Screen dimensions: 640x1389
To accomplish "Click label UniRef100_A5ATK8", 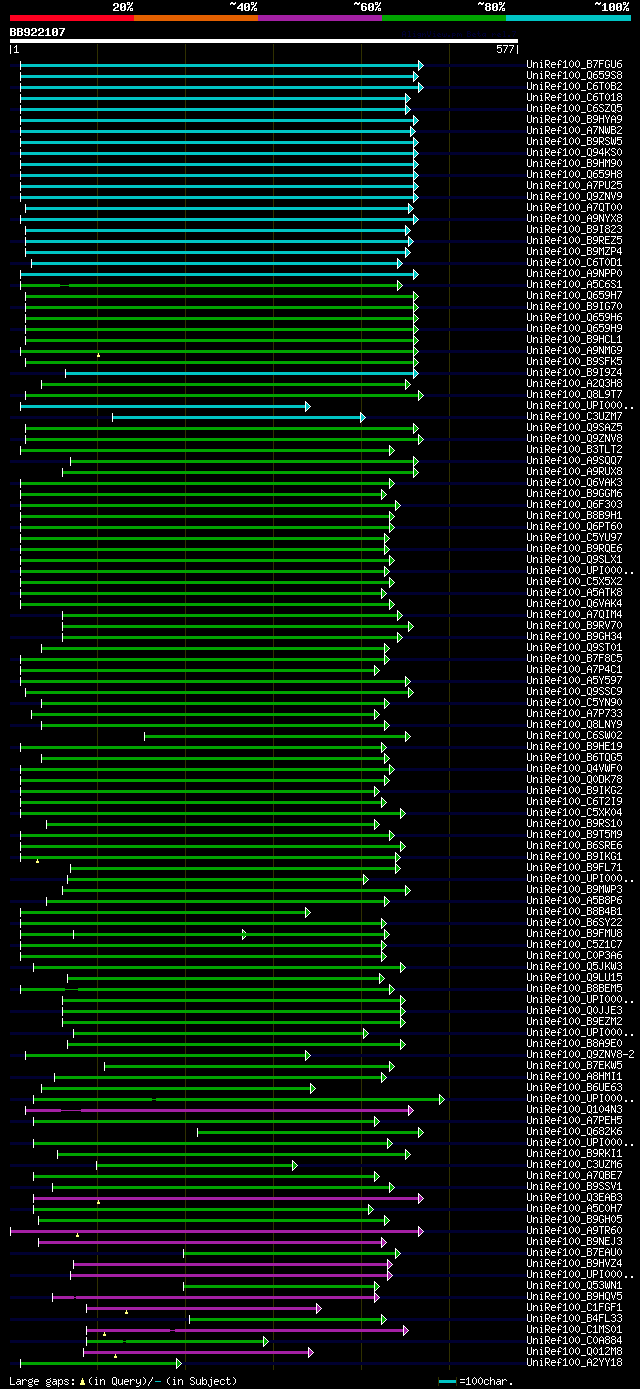I will (x=574, y=593).
